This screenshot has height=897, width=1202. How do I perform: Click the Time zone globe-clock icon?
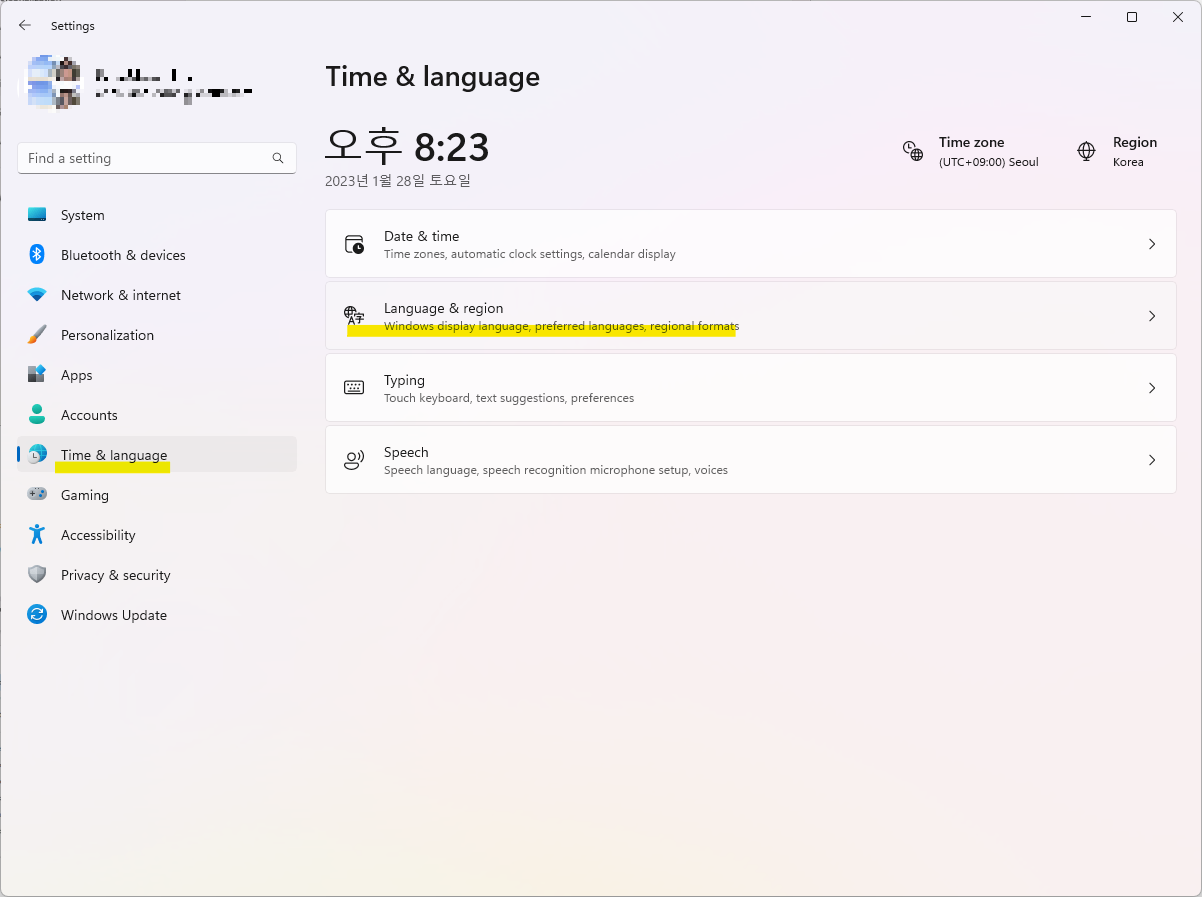point(913,151)
